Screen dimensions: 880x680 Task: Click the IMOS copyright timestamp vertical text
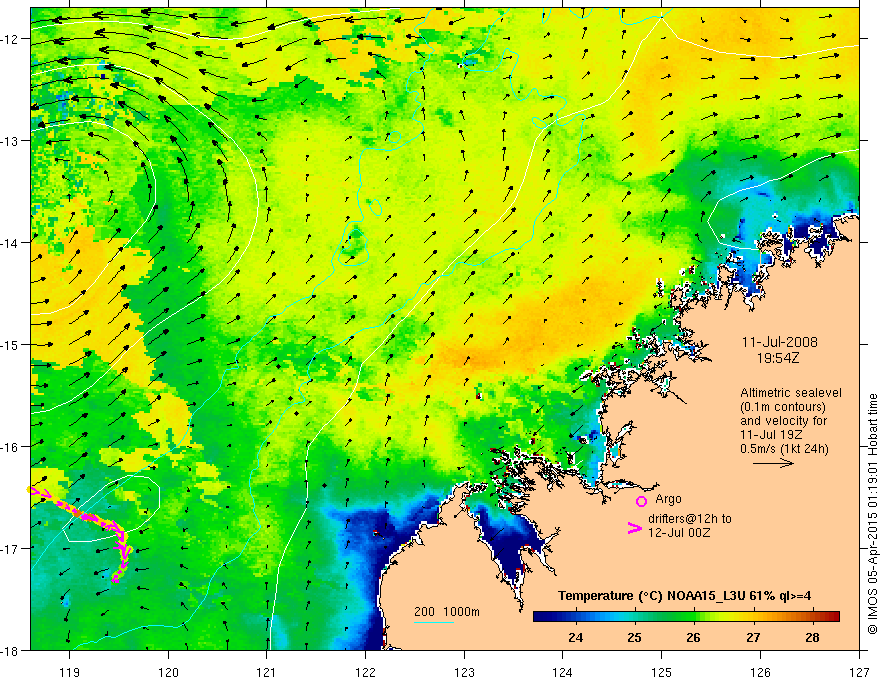(x=873, y=513)
